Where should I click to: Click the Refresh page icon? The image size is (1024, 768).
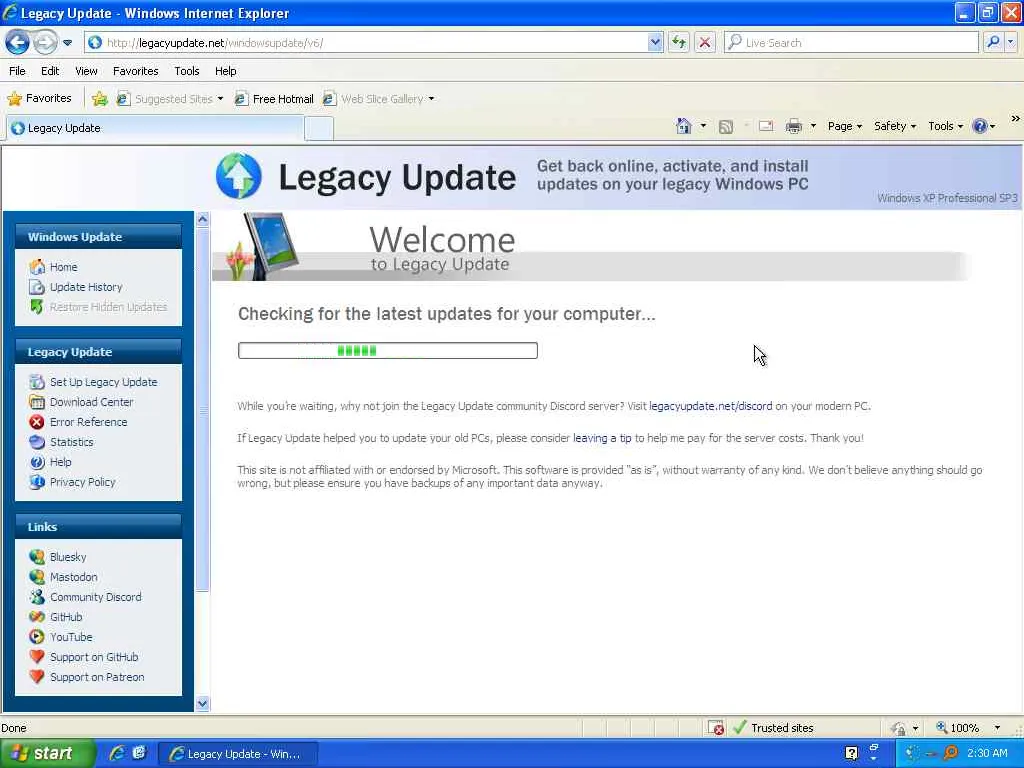(679, 43)
